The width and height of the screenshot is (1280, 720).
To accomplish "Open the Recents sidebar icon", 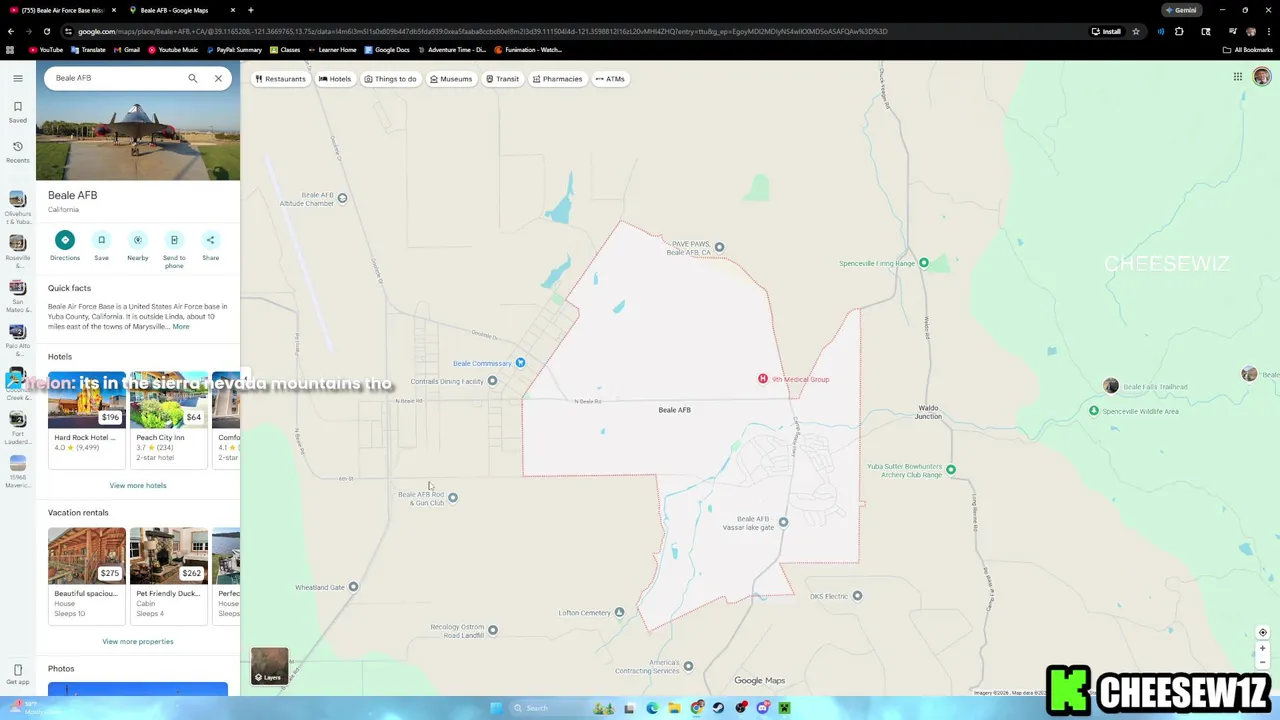I will point(17,151).
